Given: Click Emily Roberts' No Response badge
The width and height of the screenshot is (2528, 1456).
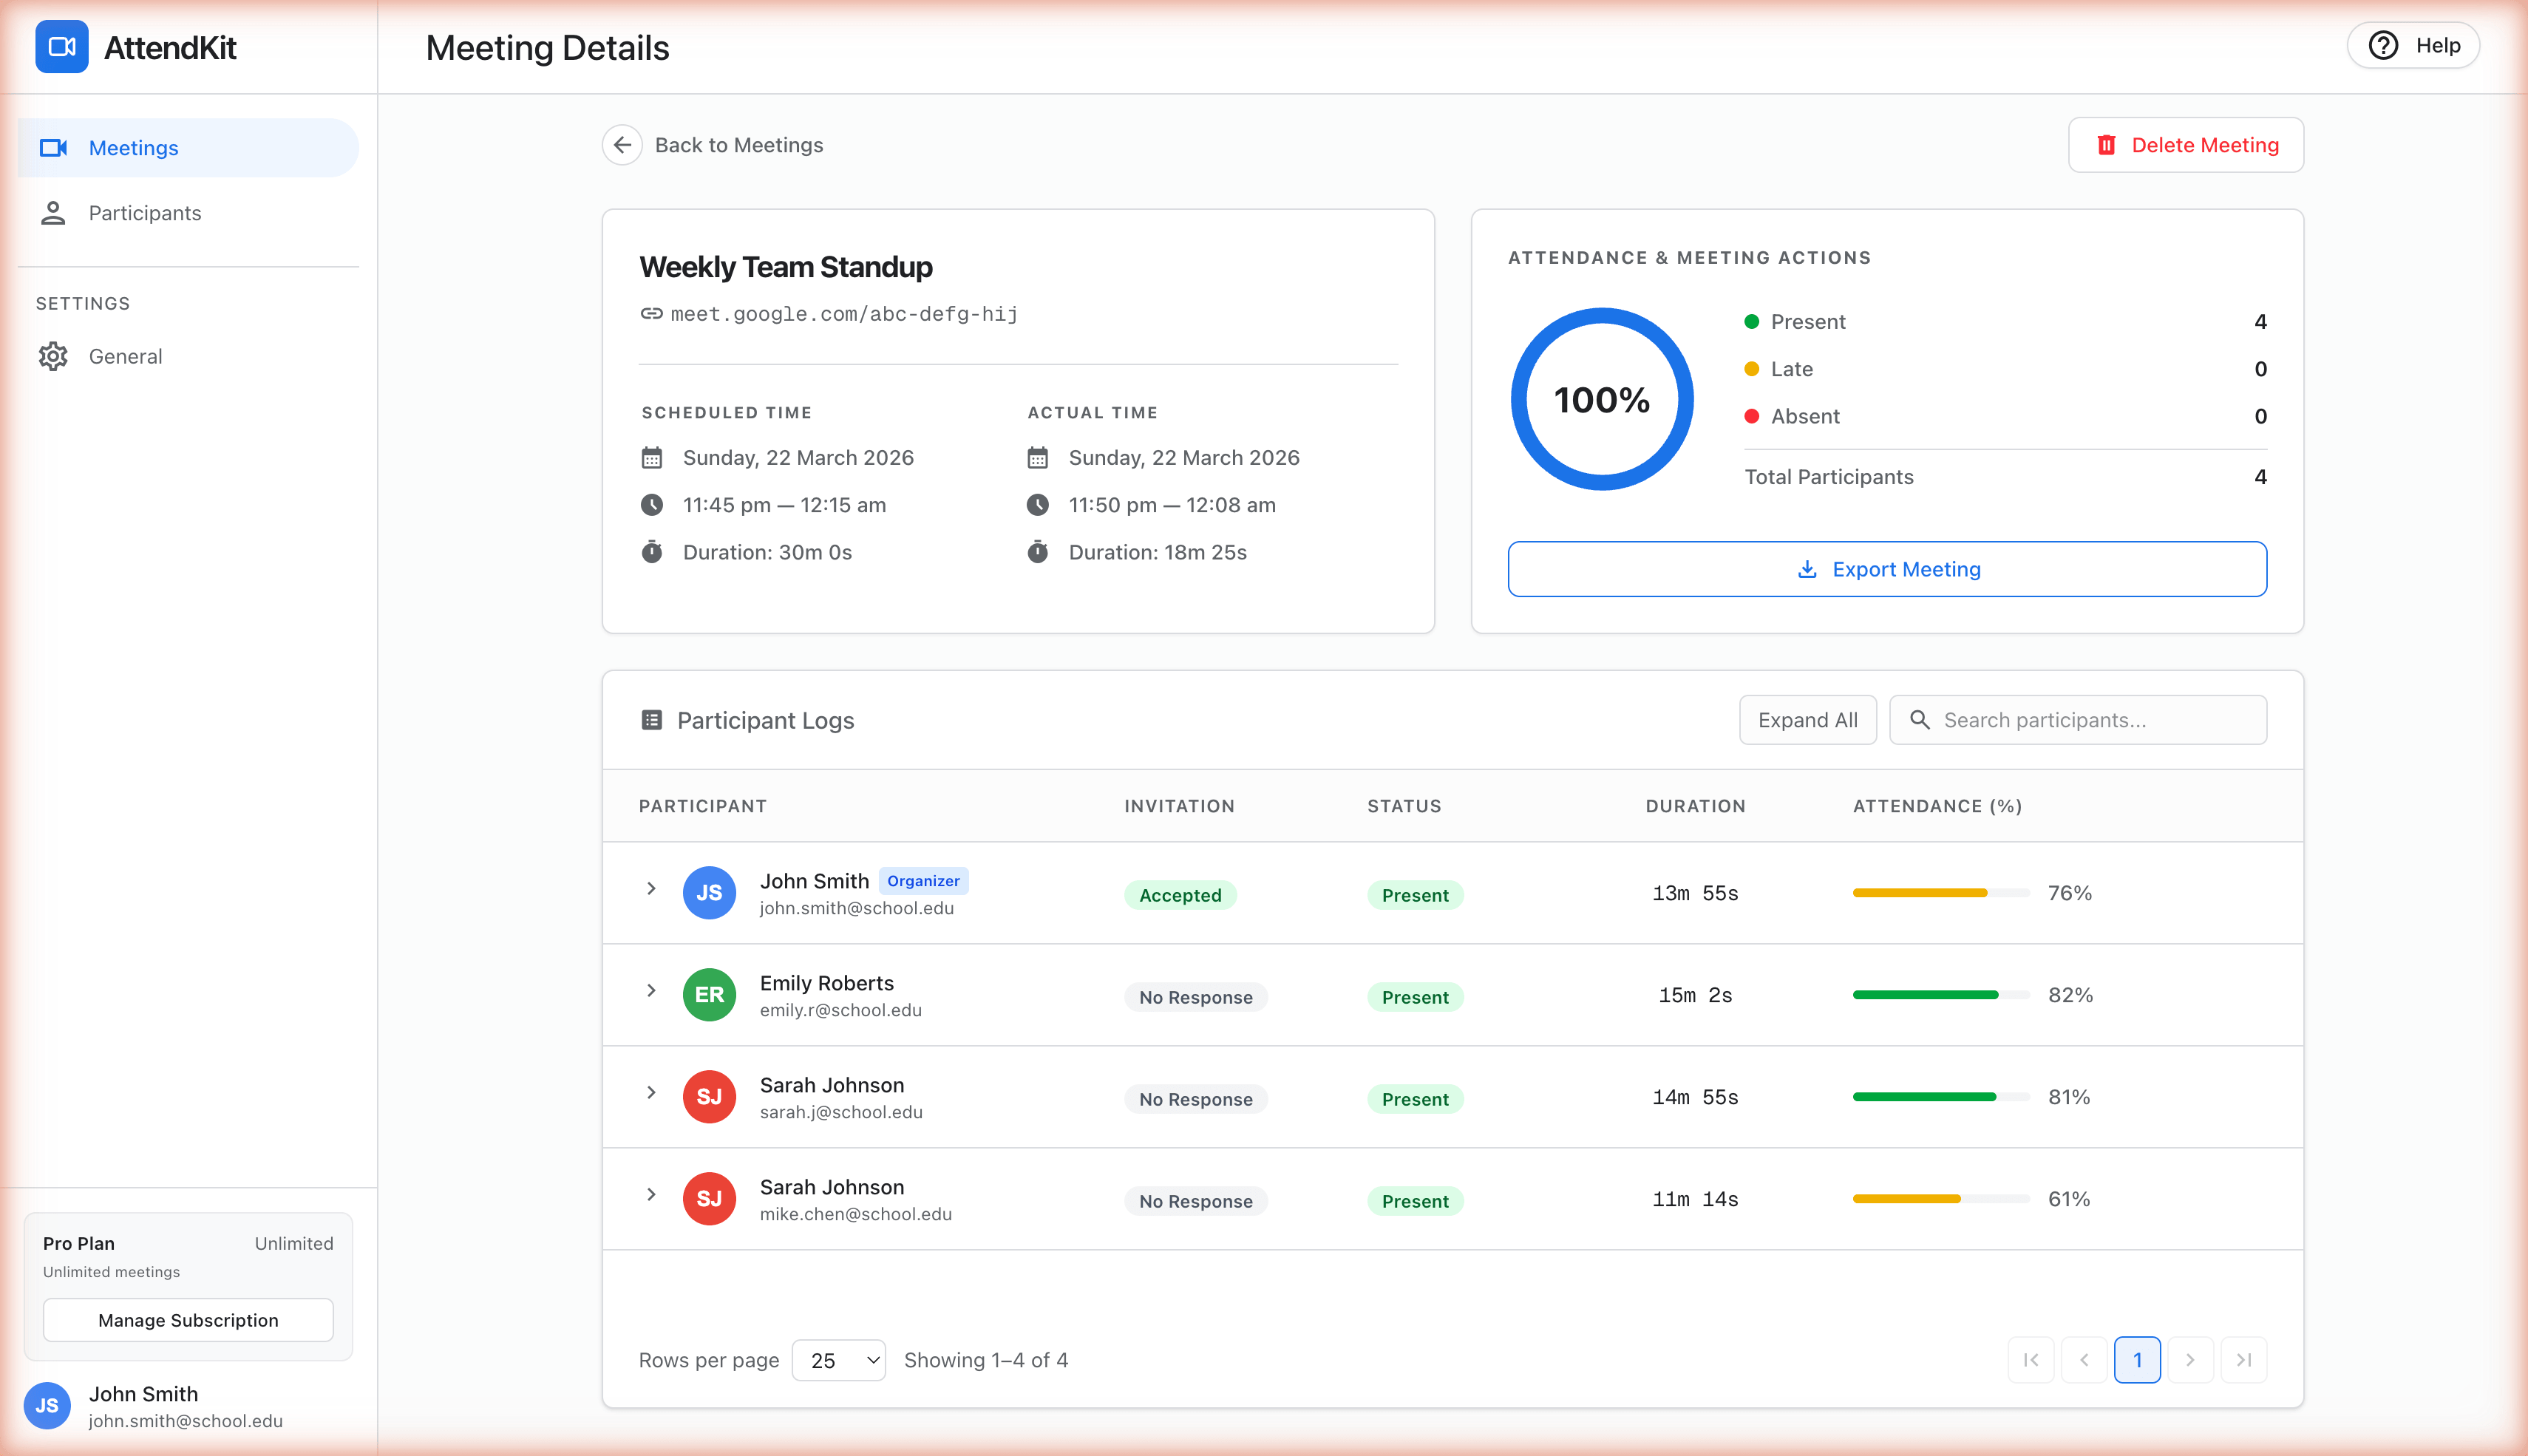Looking at the screenshot, I should [1196, 997].
